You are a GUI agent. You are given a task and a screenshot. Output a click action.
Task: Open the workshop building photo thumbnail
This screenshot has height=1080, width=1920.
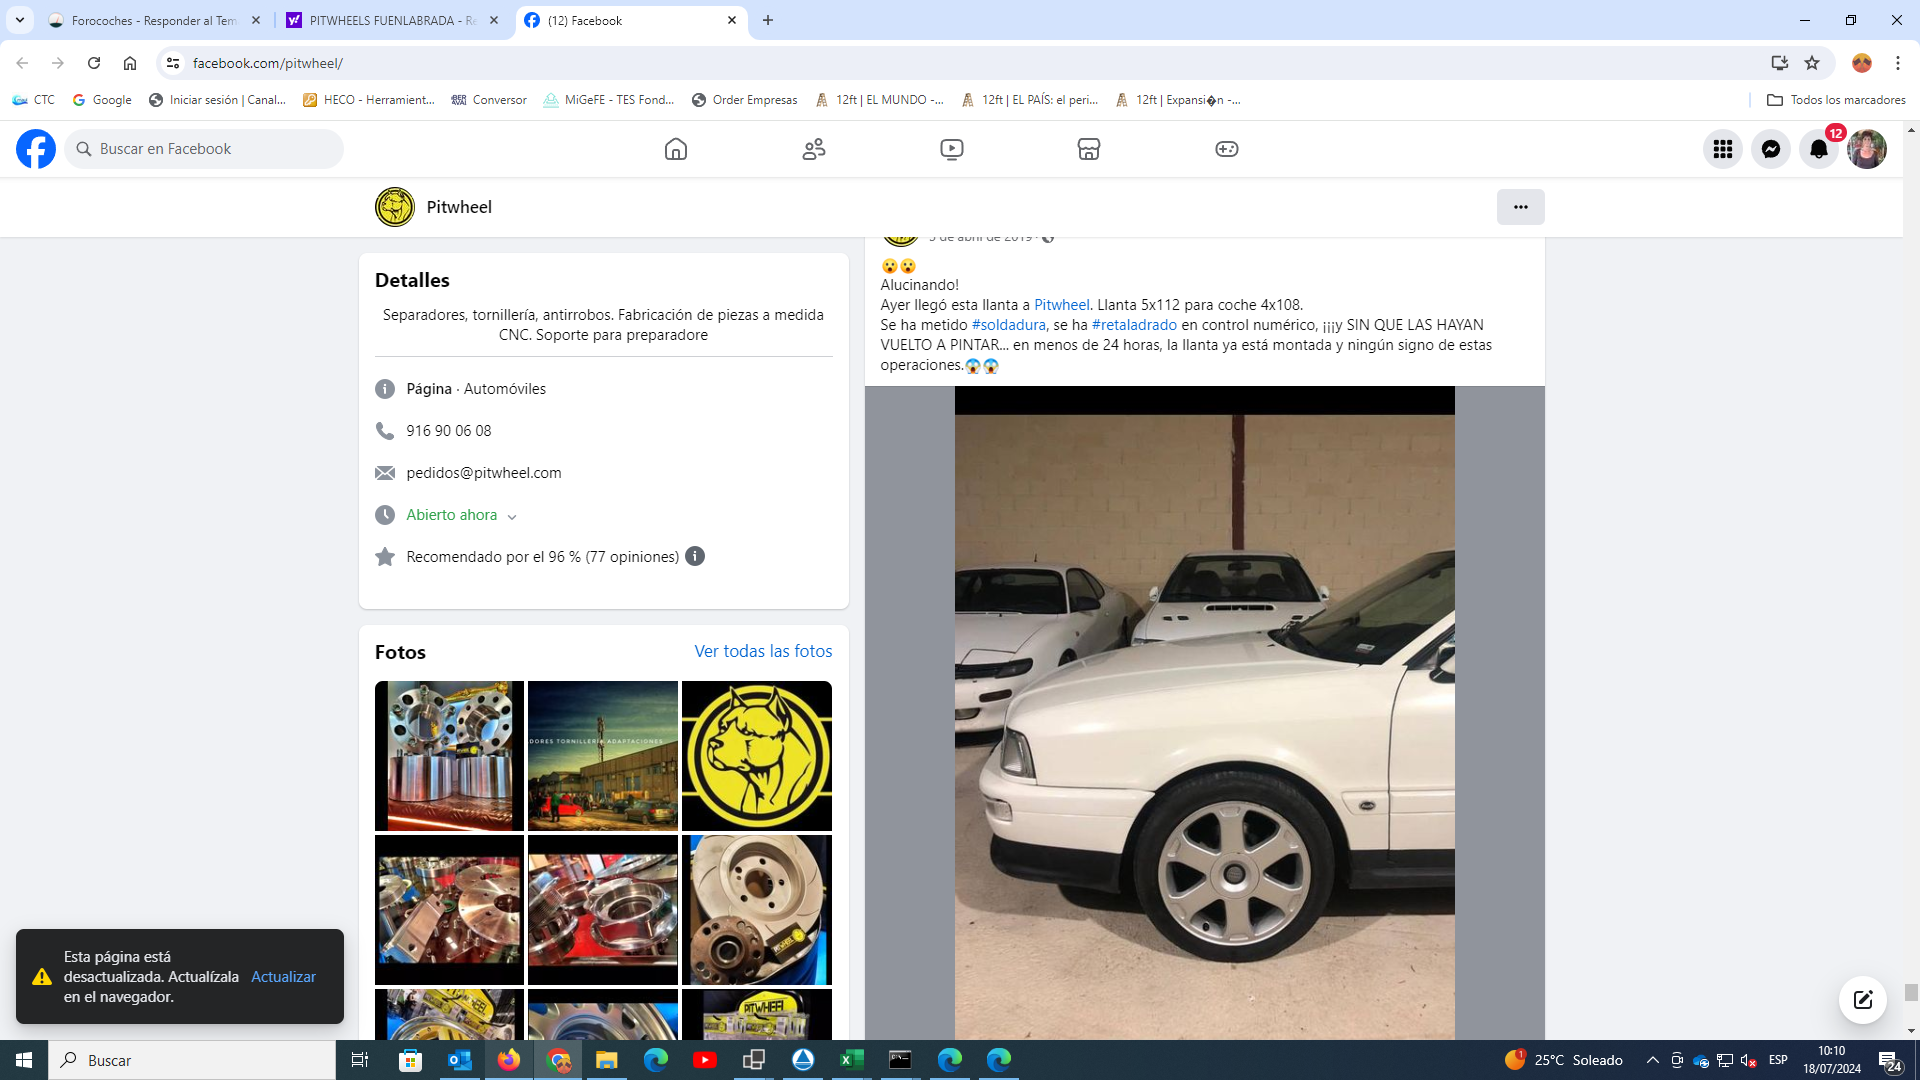603,756
